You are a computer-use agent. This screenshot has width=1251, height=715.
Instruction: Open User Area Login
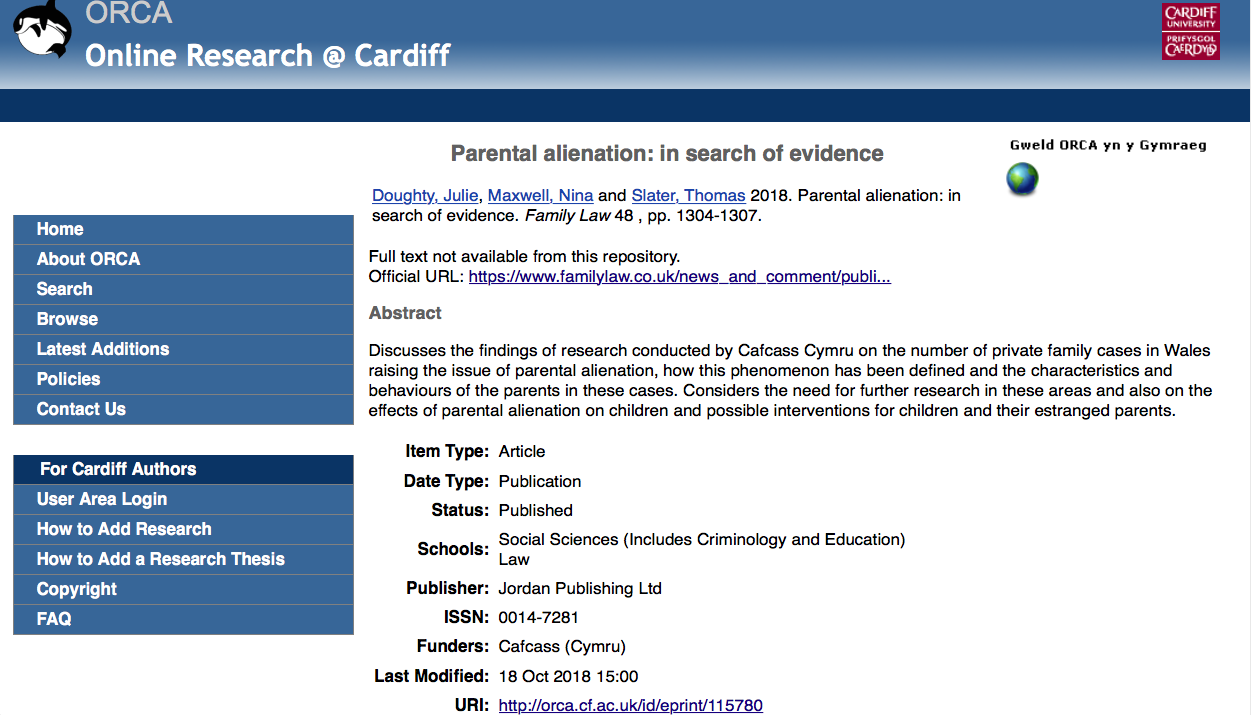(x=102, y=499)
